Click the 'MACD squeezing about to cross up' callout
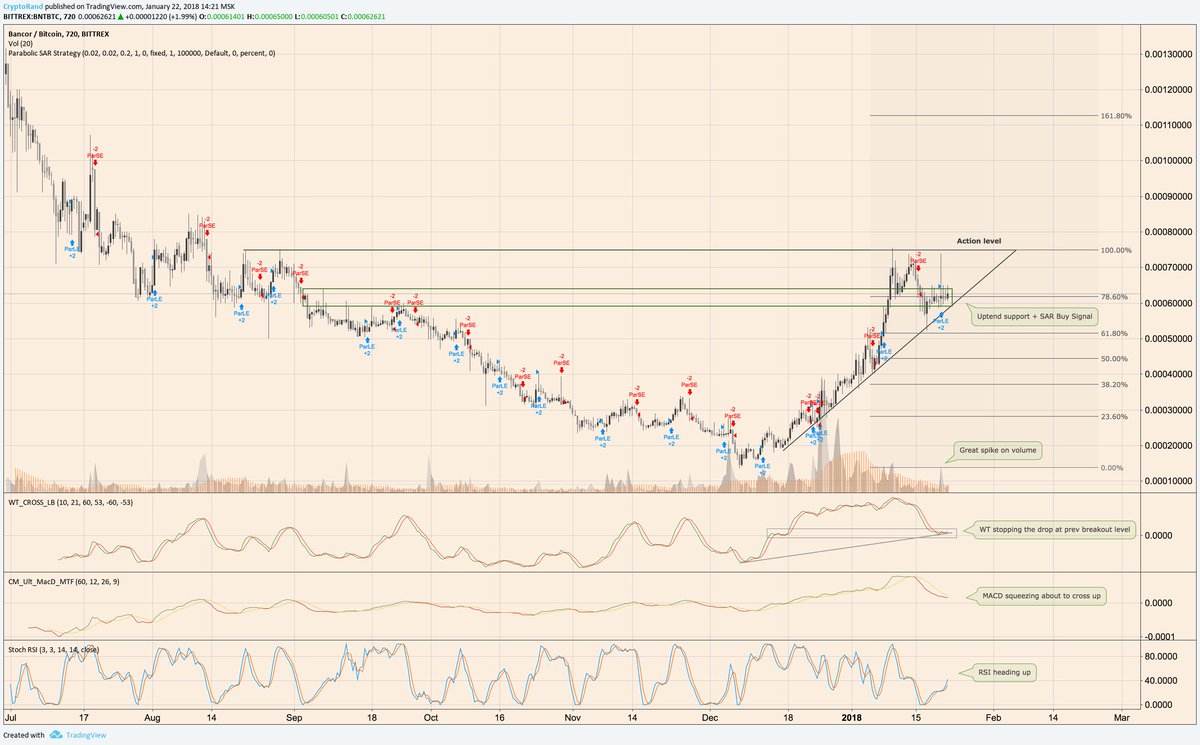 pyautogui.click(x=1041, y=596)
